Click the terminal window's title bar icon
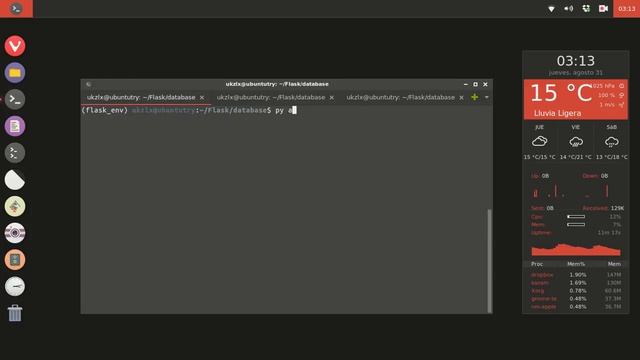Image resolution: width=640 pixels, height=360 pixels. point(89,84)
